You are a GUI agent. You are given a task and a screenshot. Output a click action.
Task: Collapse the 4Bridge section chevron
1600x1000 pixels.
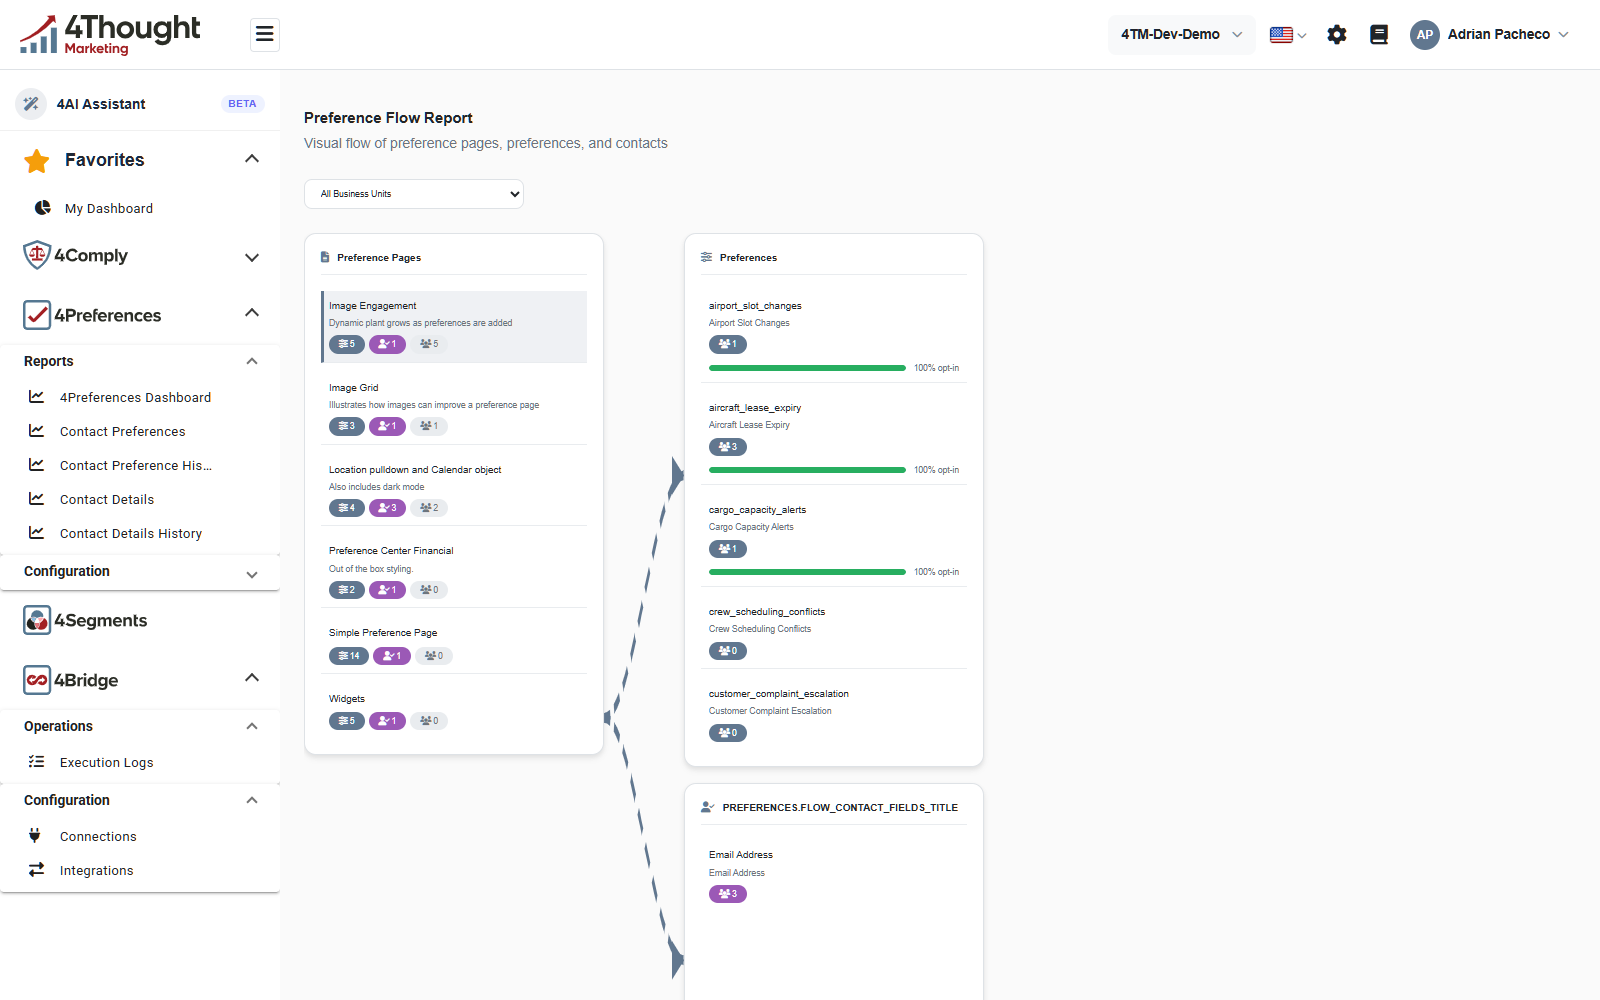pyautogui.click(x=252, y=678)
